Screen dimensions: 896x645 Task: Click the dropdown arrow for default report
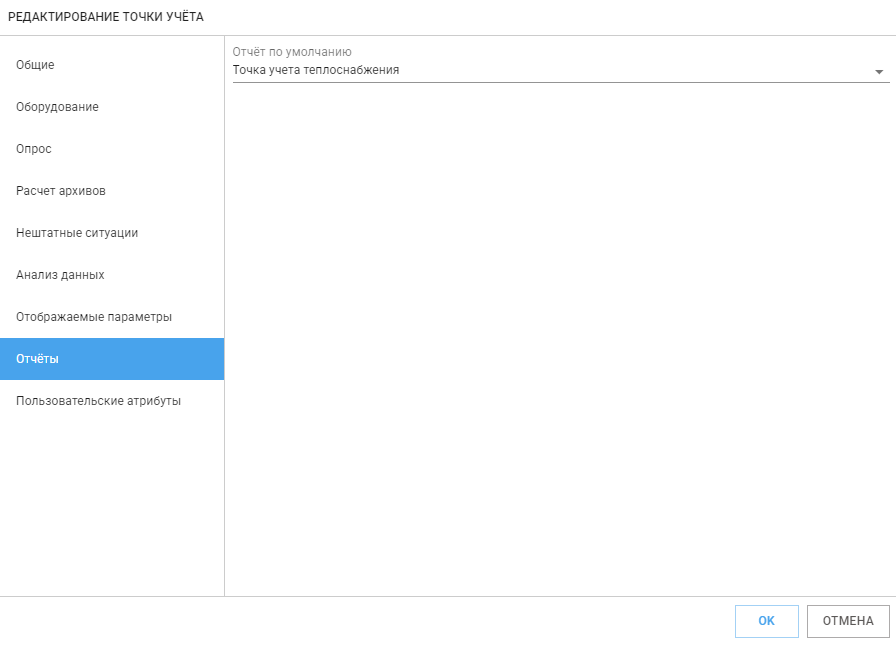point(879,72)
